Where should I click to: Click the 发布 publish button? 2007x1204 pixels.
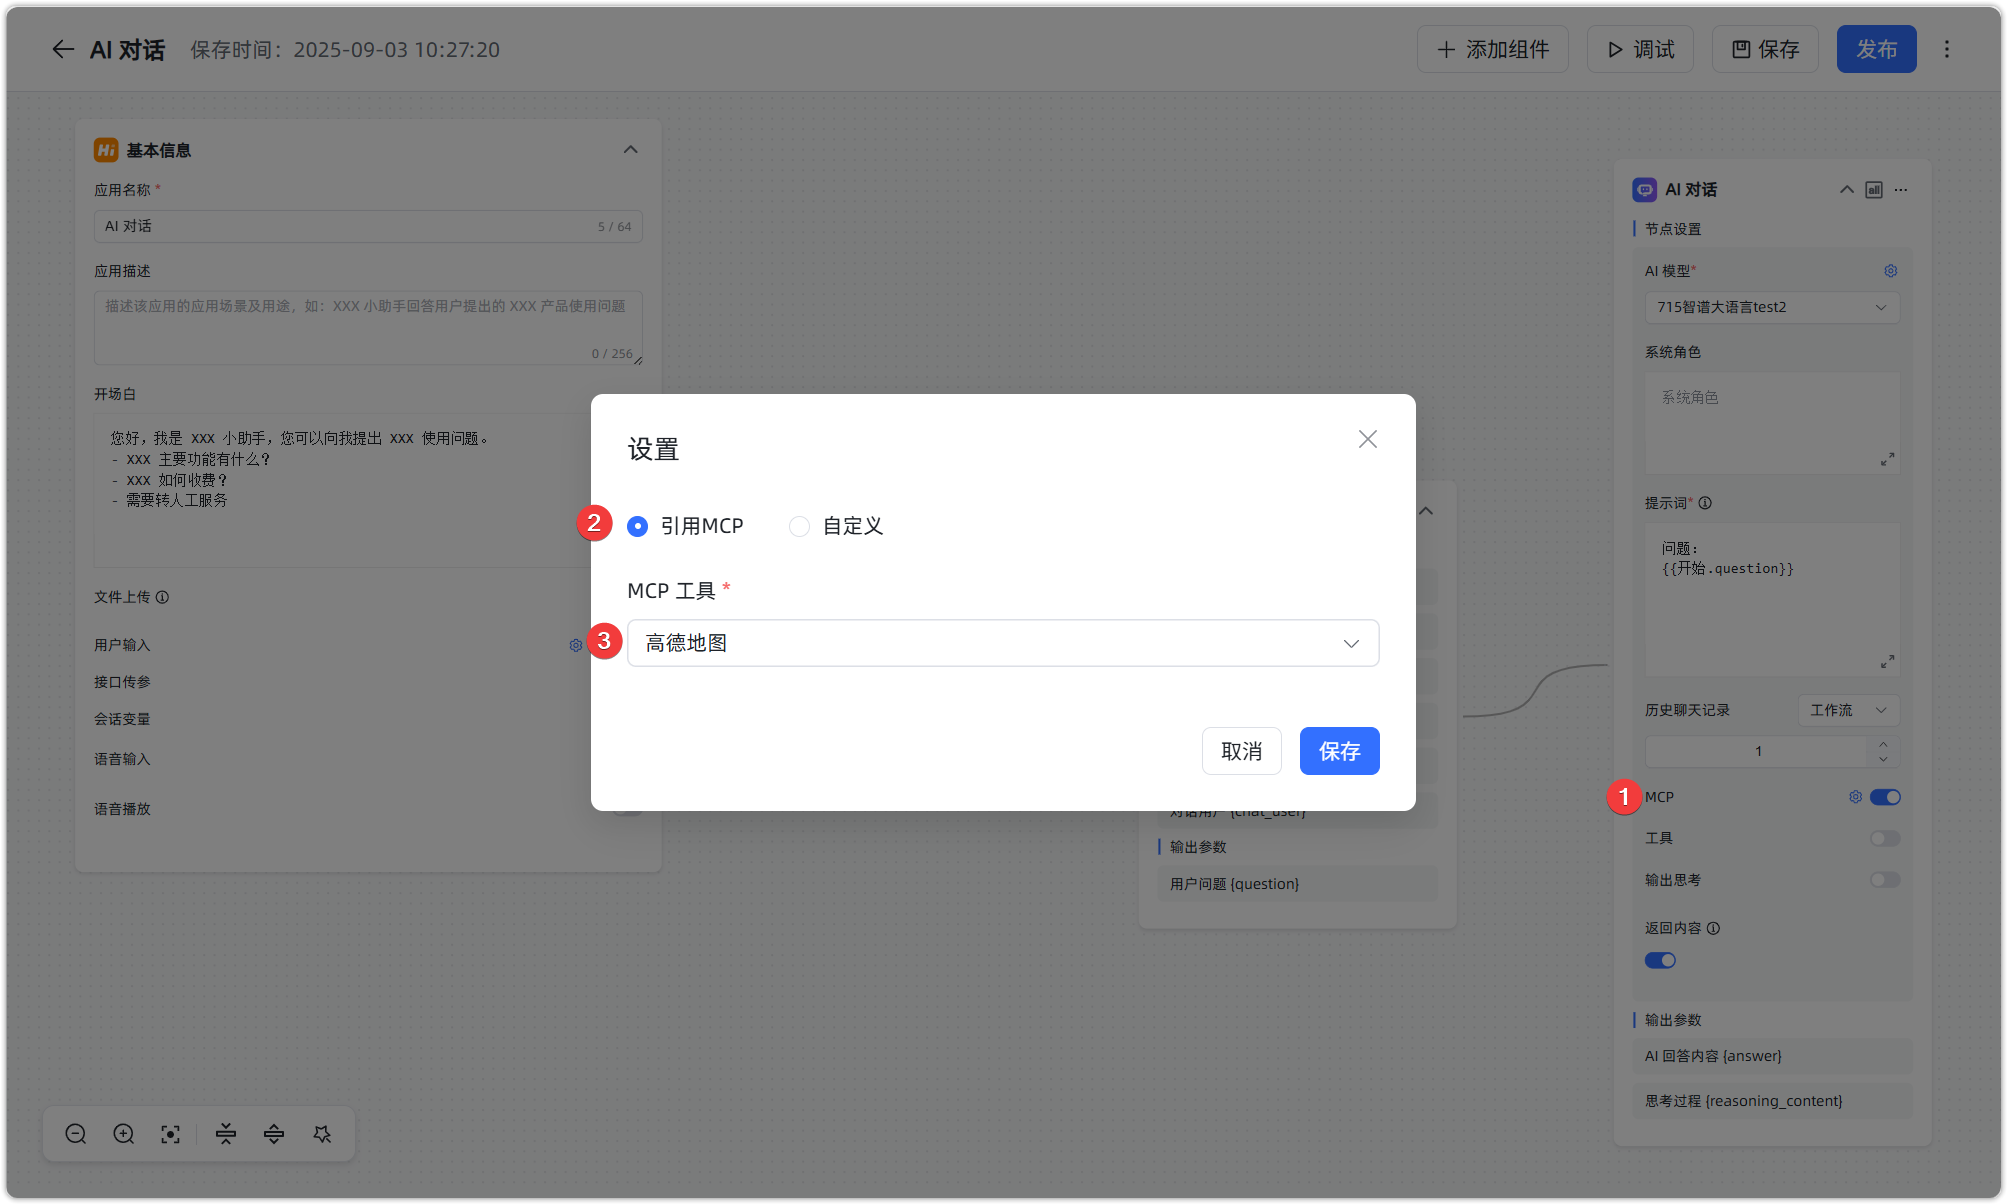click(x=1876, y=49)
